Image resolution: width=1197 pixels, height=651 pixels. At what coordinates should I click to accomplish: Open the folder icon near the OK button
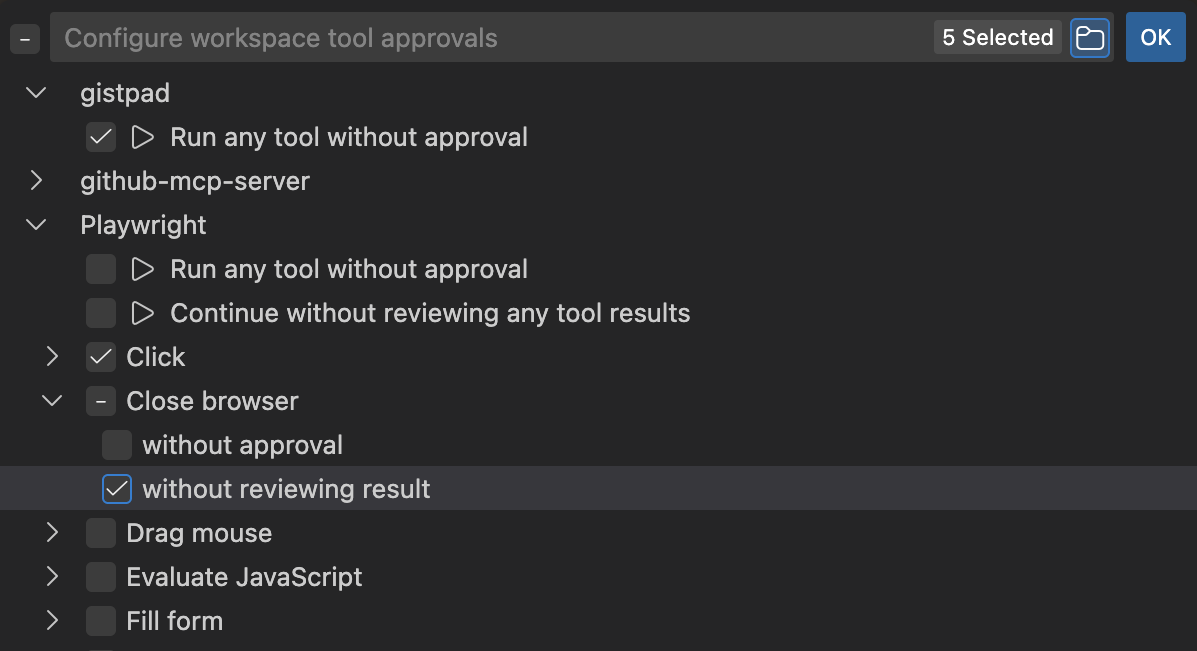click(1089, 37)
